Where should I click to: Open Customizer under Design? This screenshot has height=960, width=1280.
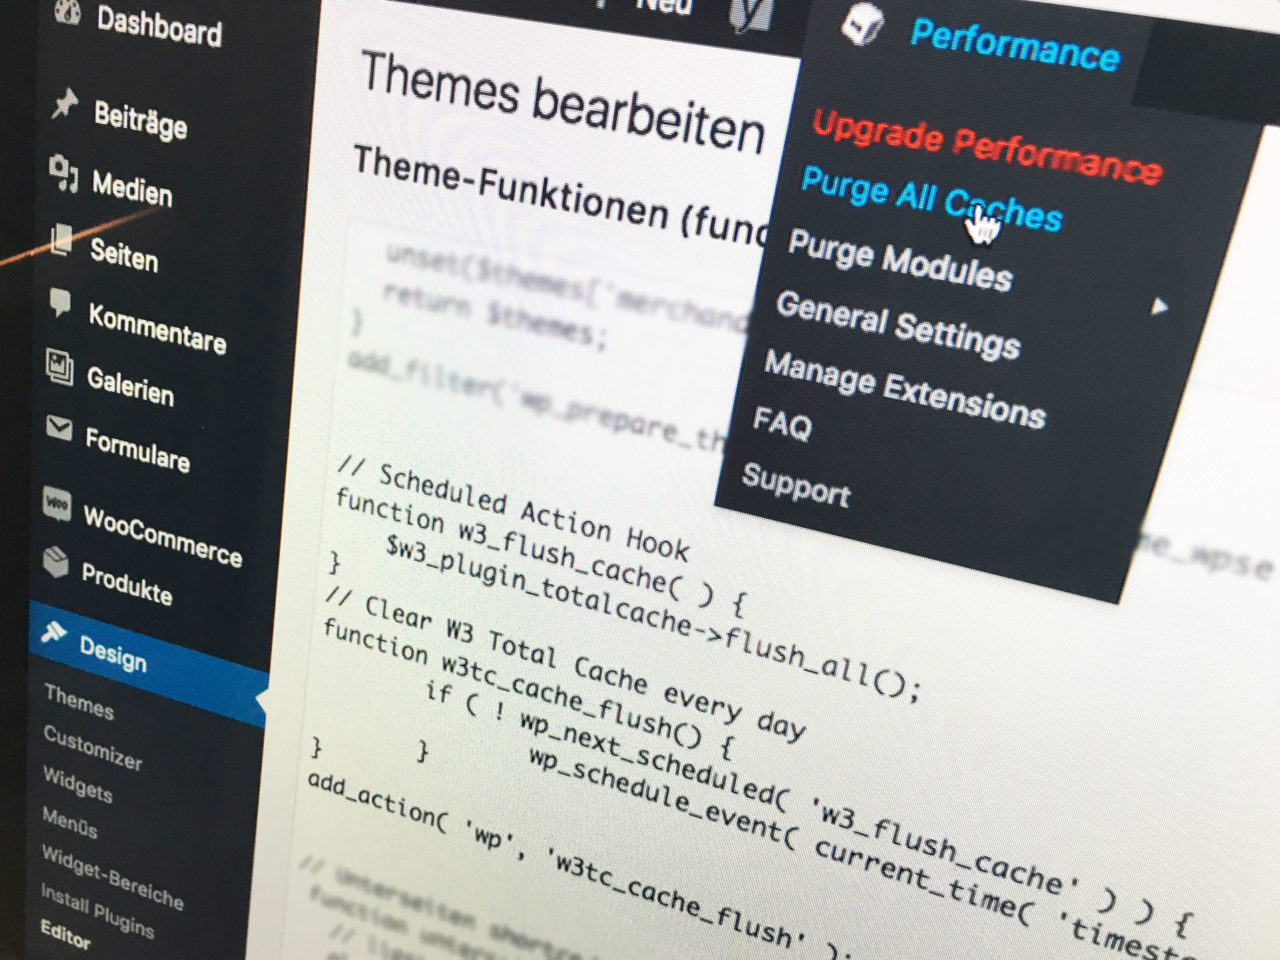click(92, 748)
